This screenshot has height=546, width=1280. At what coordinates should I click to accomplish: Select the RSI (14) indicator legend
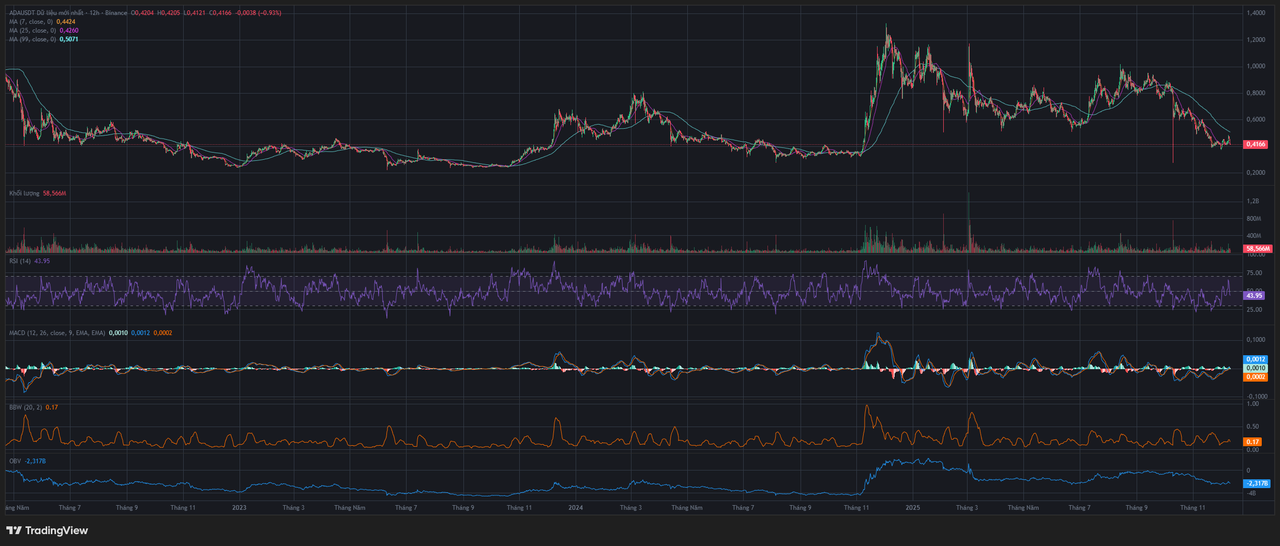(20, 261)
